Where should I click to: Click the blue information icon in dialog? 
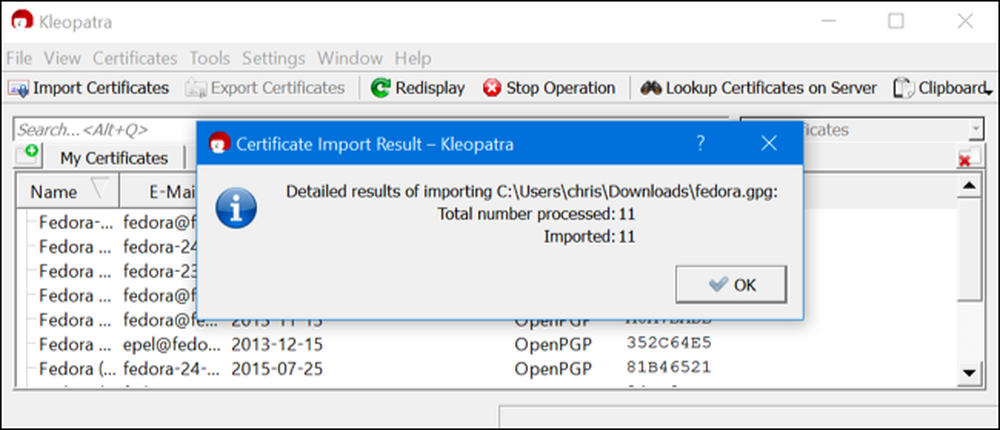pos(236,207)
